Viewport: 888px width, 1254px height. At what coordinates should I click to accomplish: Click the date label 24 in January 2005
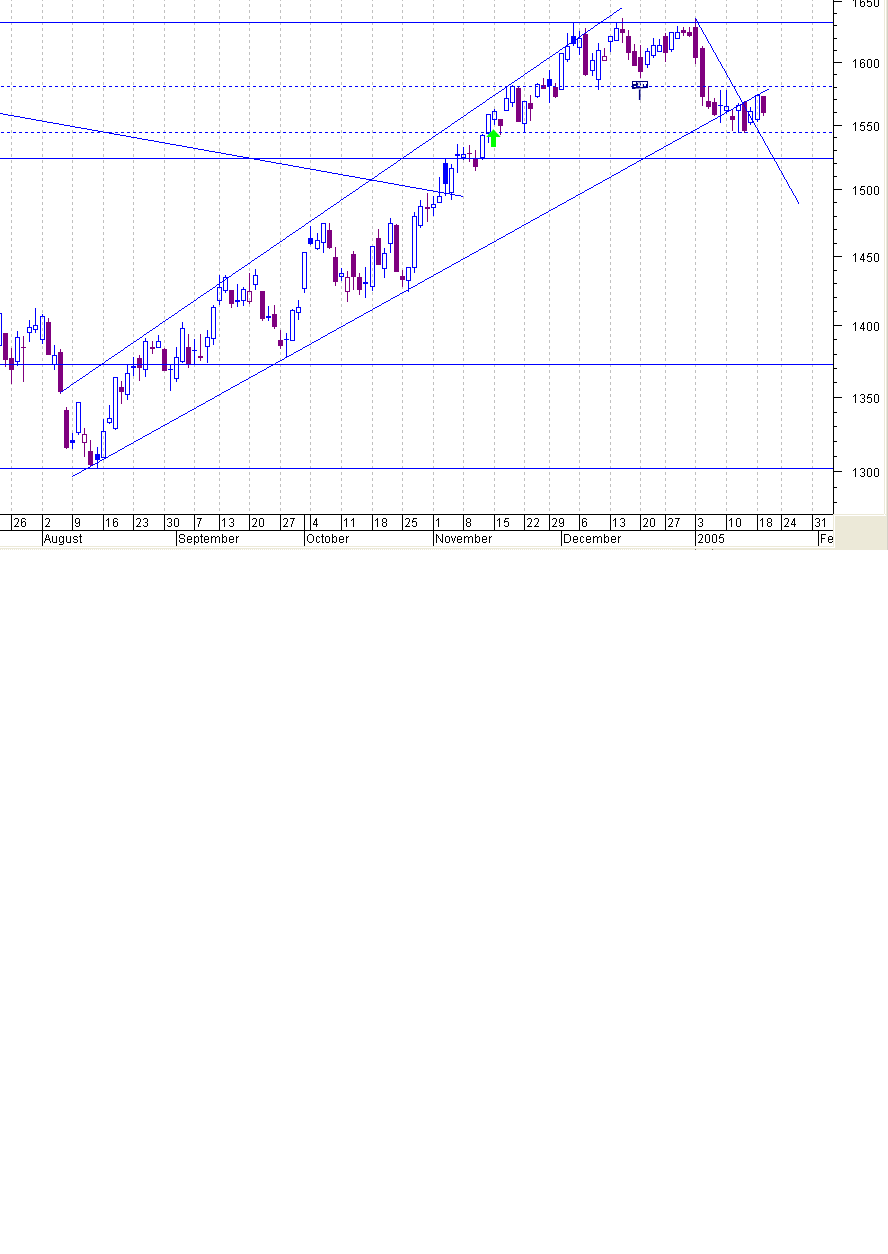(x=789, y=523)
